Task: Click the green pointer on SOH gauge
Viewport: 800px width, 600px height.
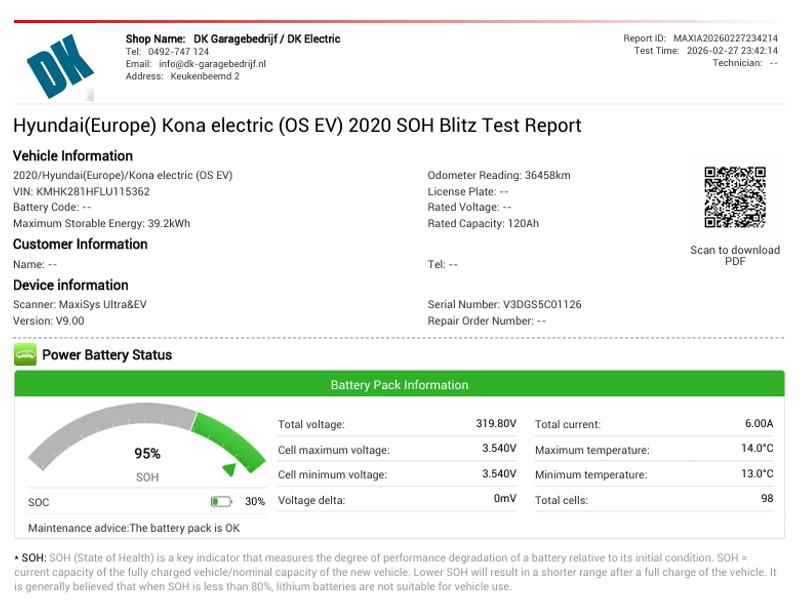Action: (230, 469)
